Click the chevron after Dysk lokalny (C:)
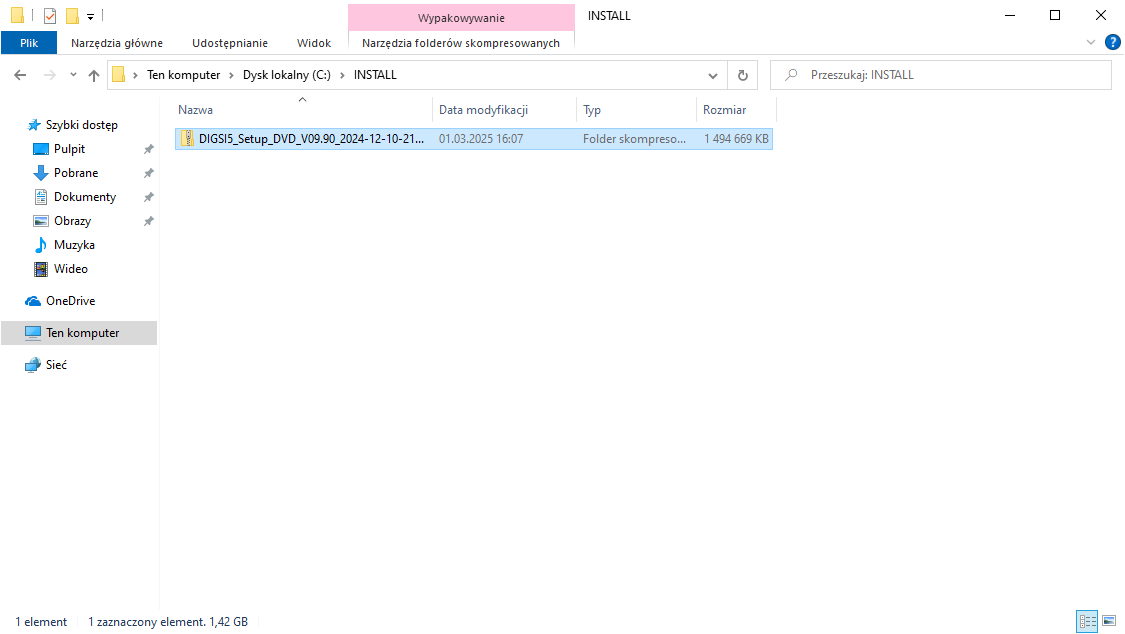 (342, 75)
